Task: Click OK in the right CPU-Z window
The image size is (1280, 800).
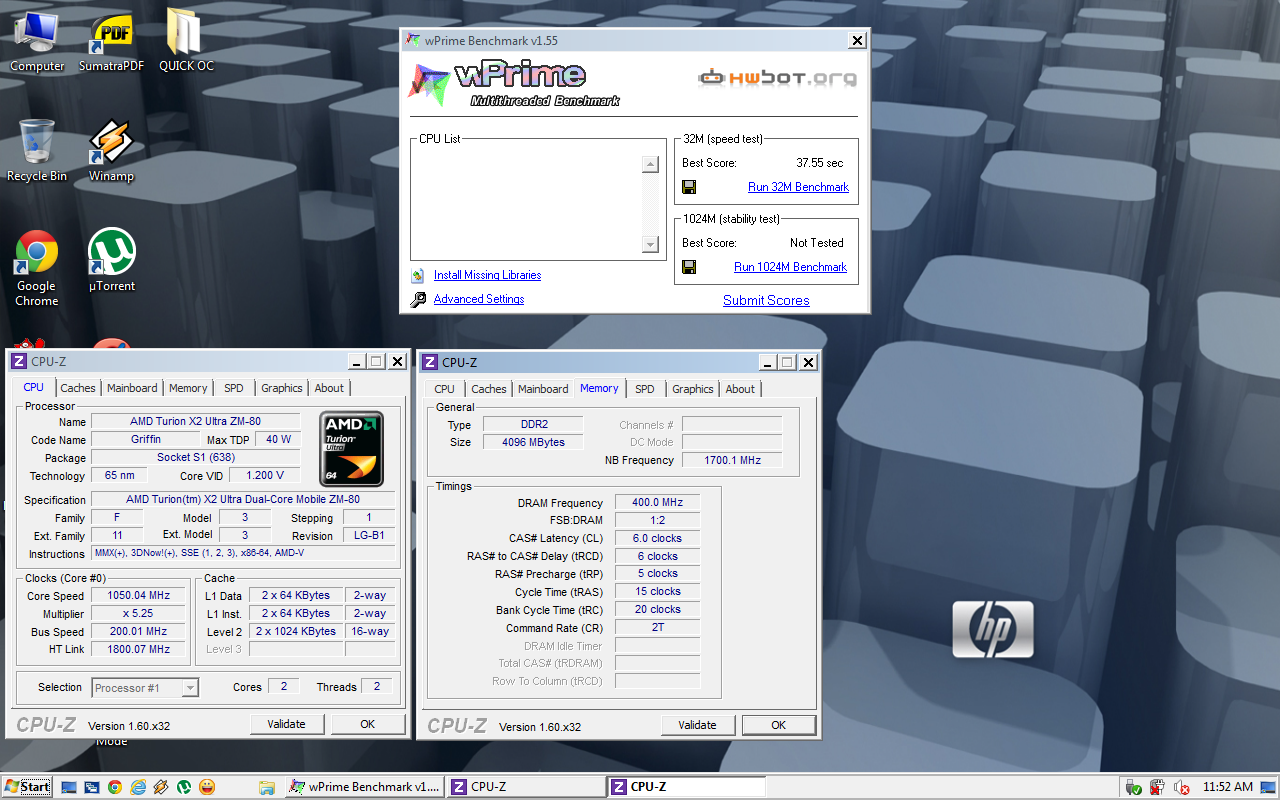Action: (x=779, y=725)
